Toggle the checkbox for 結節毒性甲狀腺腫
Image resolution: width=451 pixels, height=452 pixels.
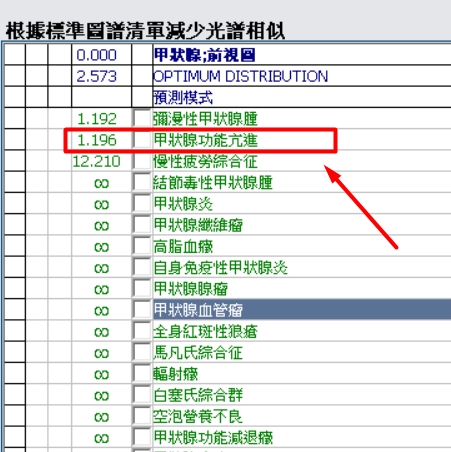coord(142,183)
